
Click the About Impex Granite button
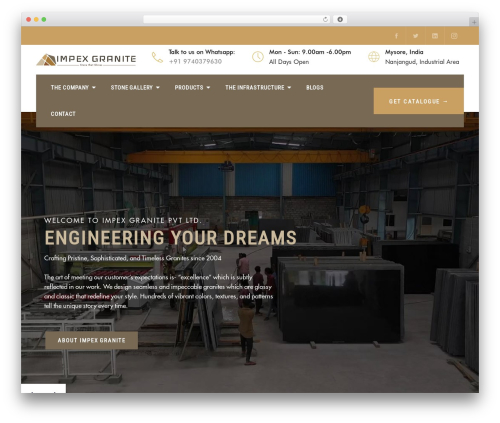coord(91,340)
